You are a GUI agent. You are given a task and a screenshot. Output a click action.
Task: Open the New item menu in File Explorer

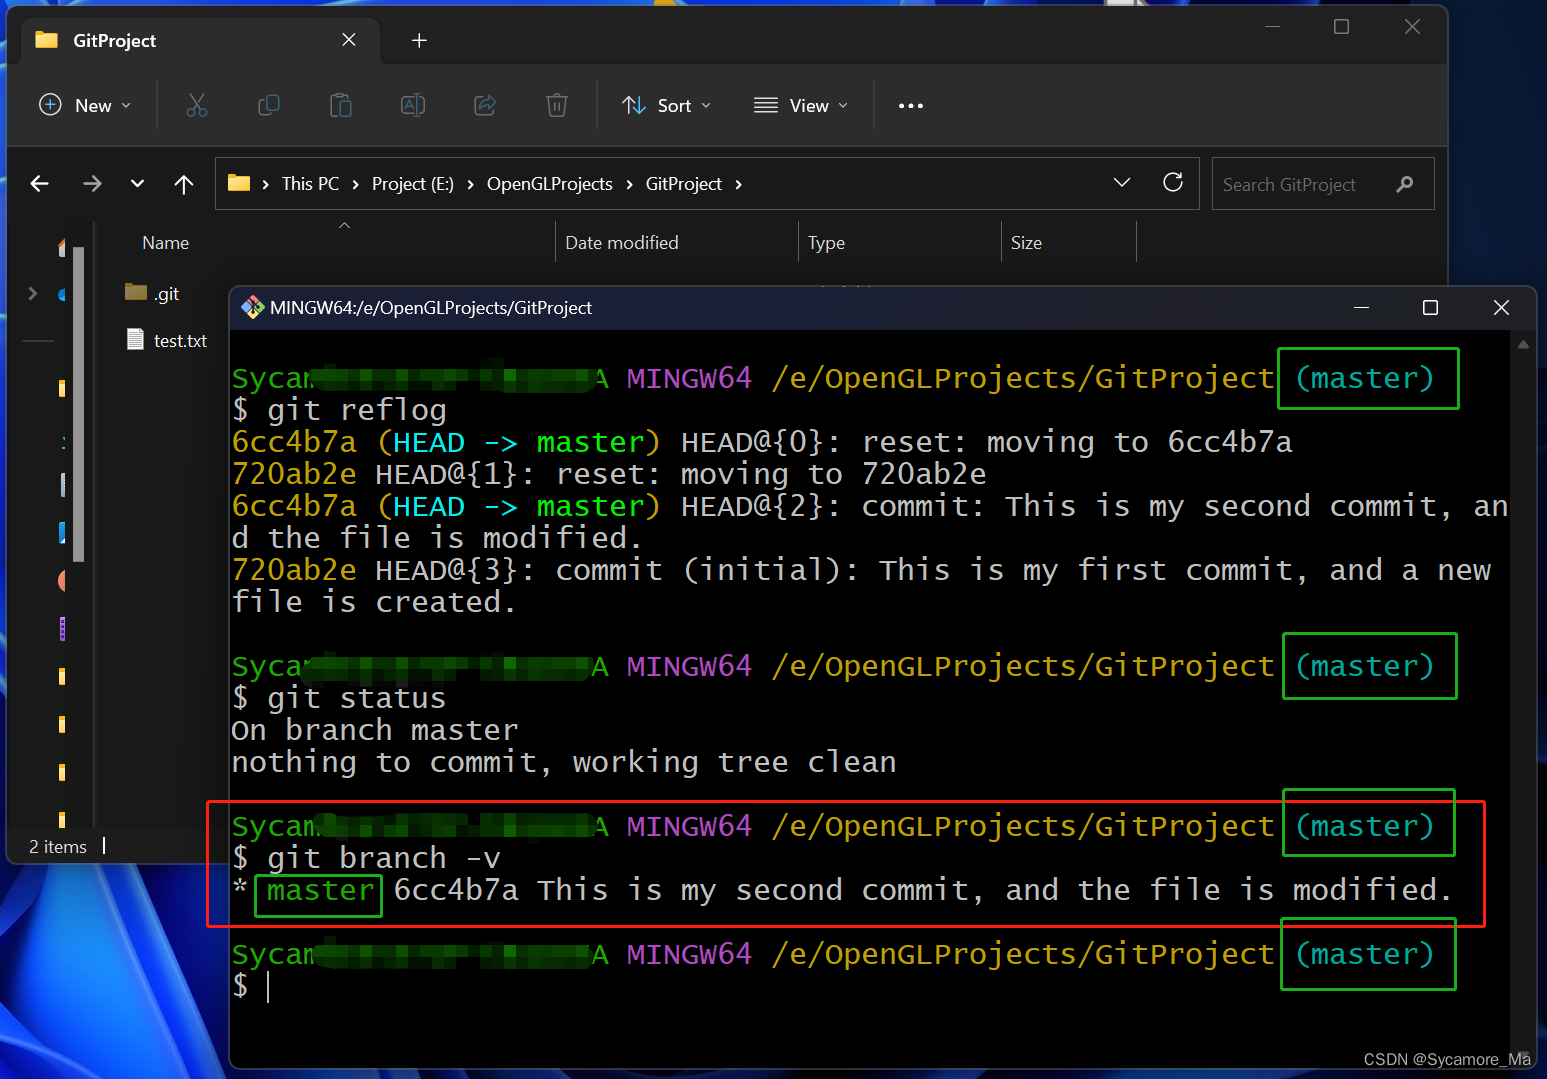pyautogui.click(x=85, y=105)
